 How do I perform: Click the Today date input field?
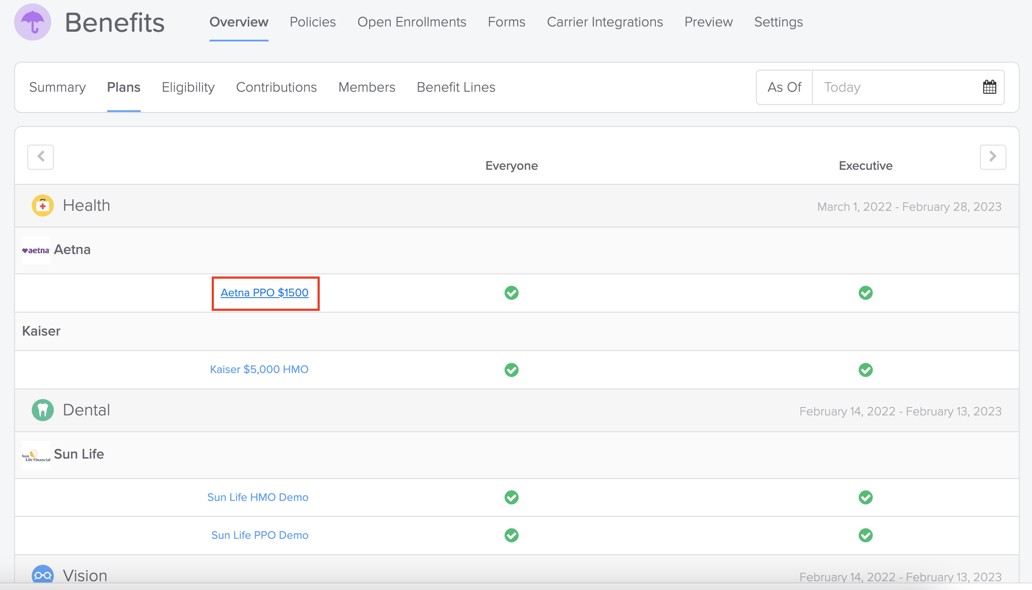[895, 87]
